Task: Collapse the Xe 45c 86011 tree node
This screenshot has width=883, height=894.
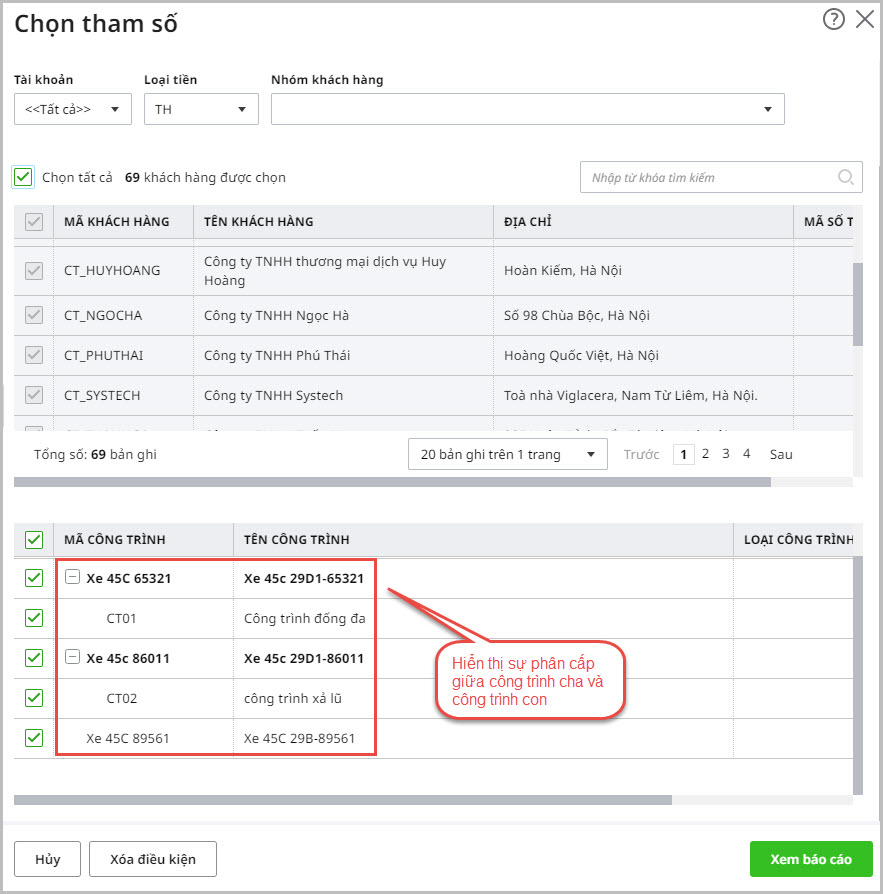Action: coord(73,657)
